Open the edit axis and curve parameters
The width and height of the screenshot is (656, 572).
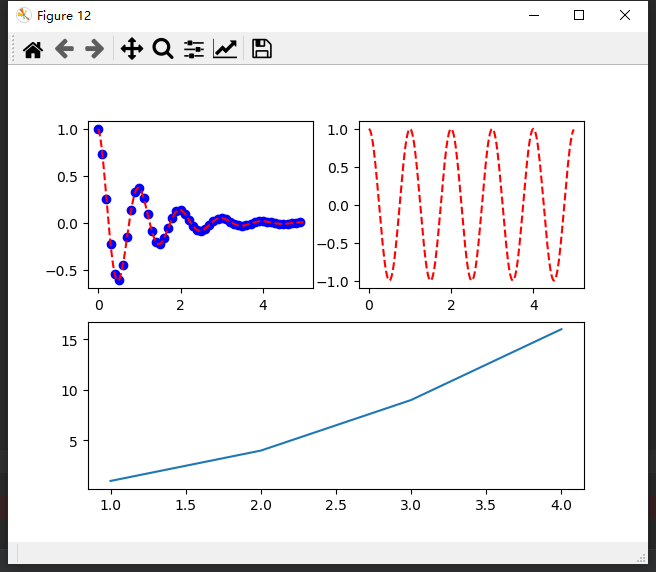coord(225,49)
